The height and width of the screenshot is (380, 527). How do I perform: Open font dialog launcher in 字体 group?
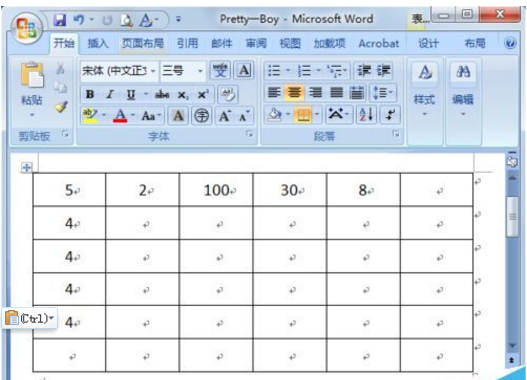[x=249, y=134]
